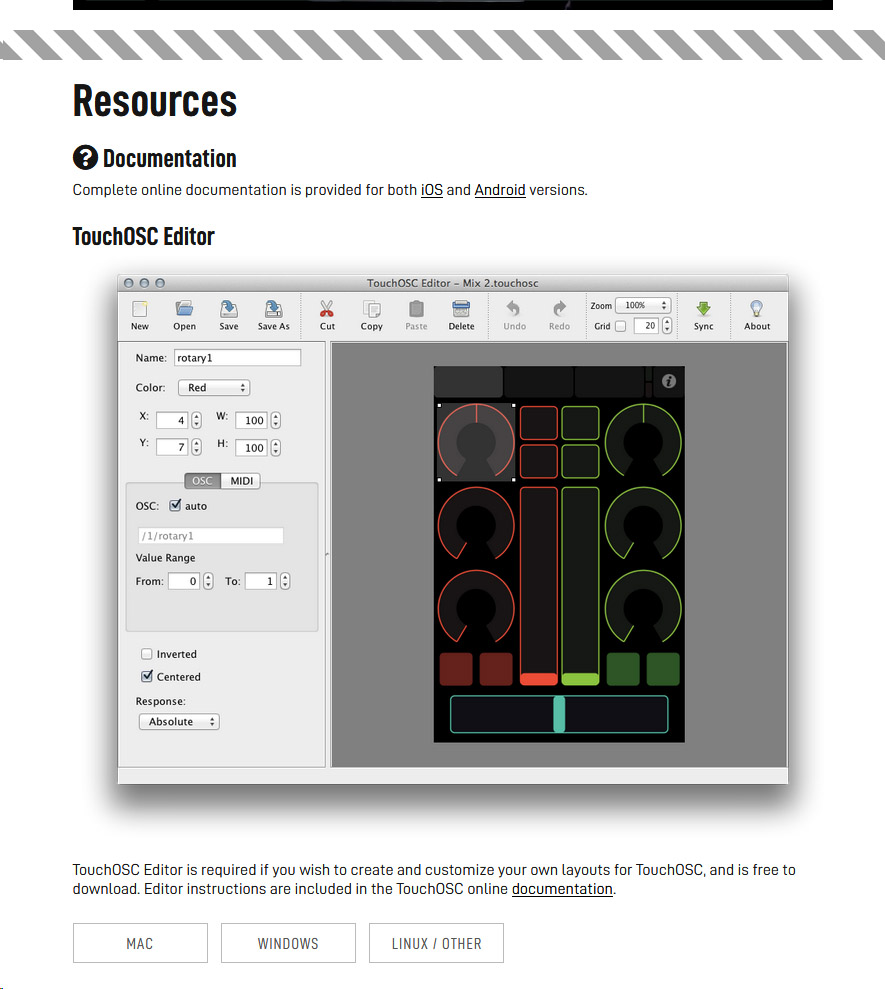Switch to the OSC tab
The height and width of the screenshot is (989, 885).
coord(202,481)
